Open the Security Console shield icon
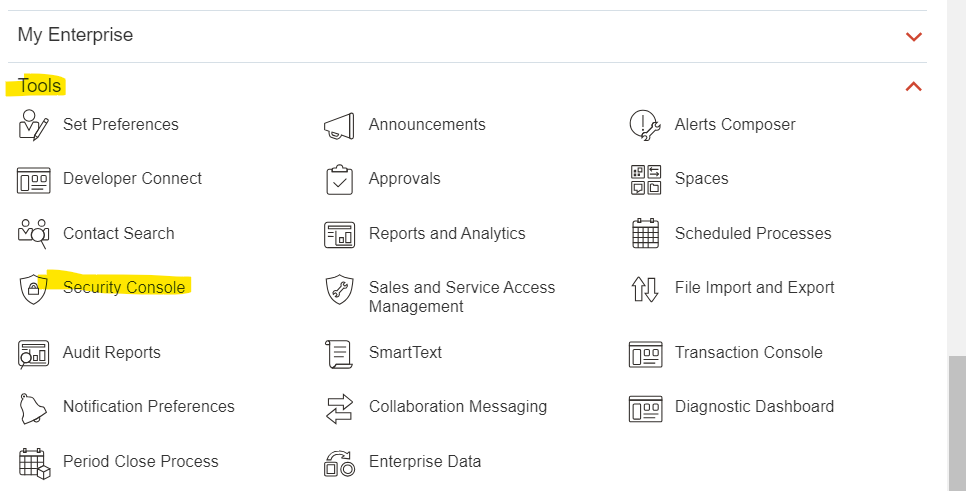The height and width of the screenshot is (491, 966). [x=33, y=289]
